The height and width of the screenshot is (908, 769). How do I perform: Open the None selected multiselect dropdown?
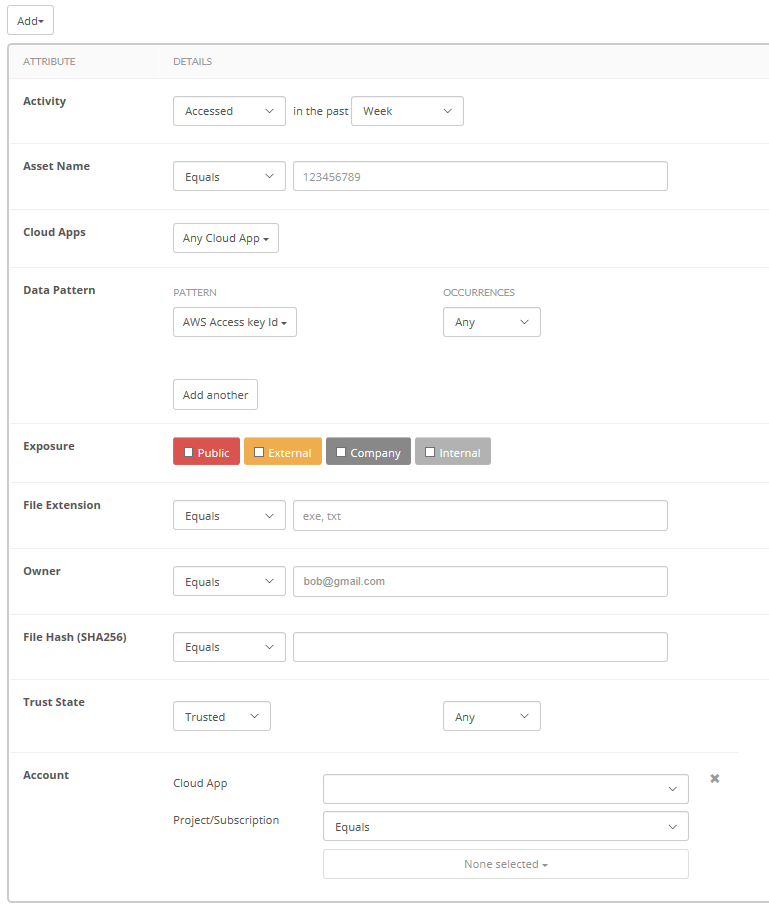505,864
